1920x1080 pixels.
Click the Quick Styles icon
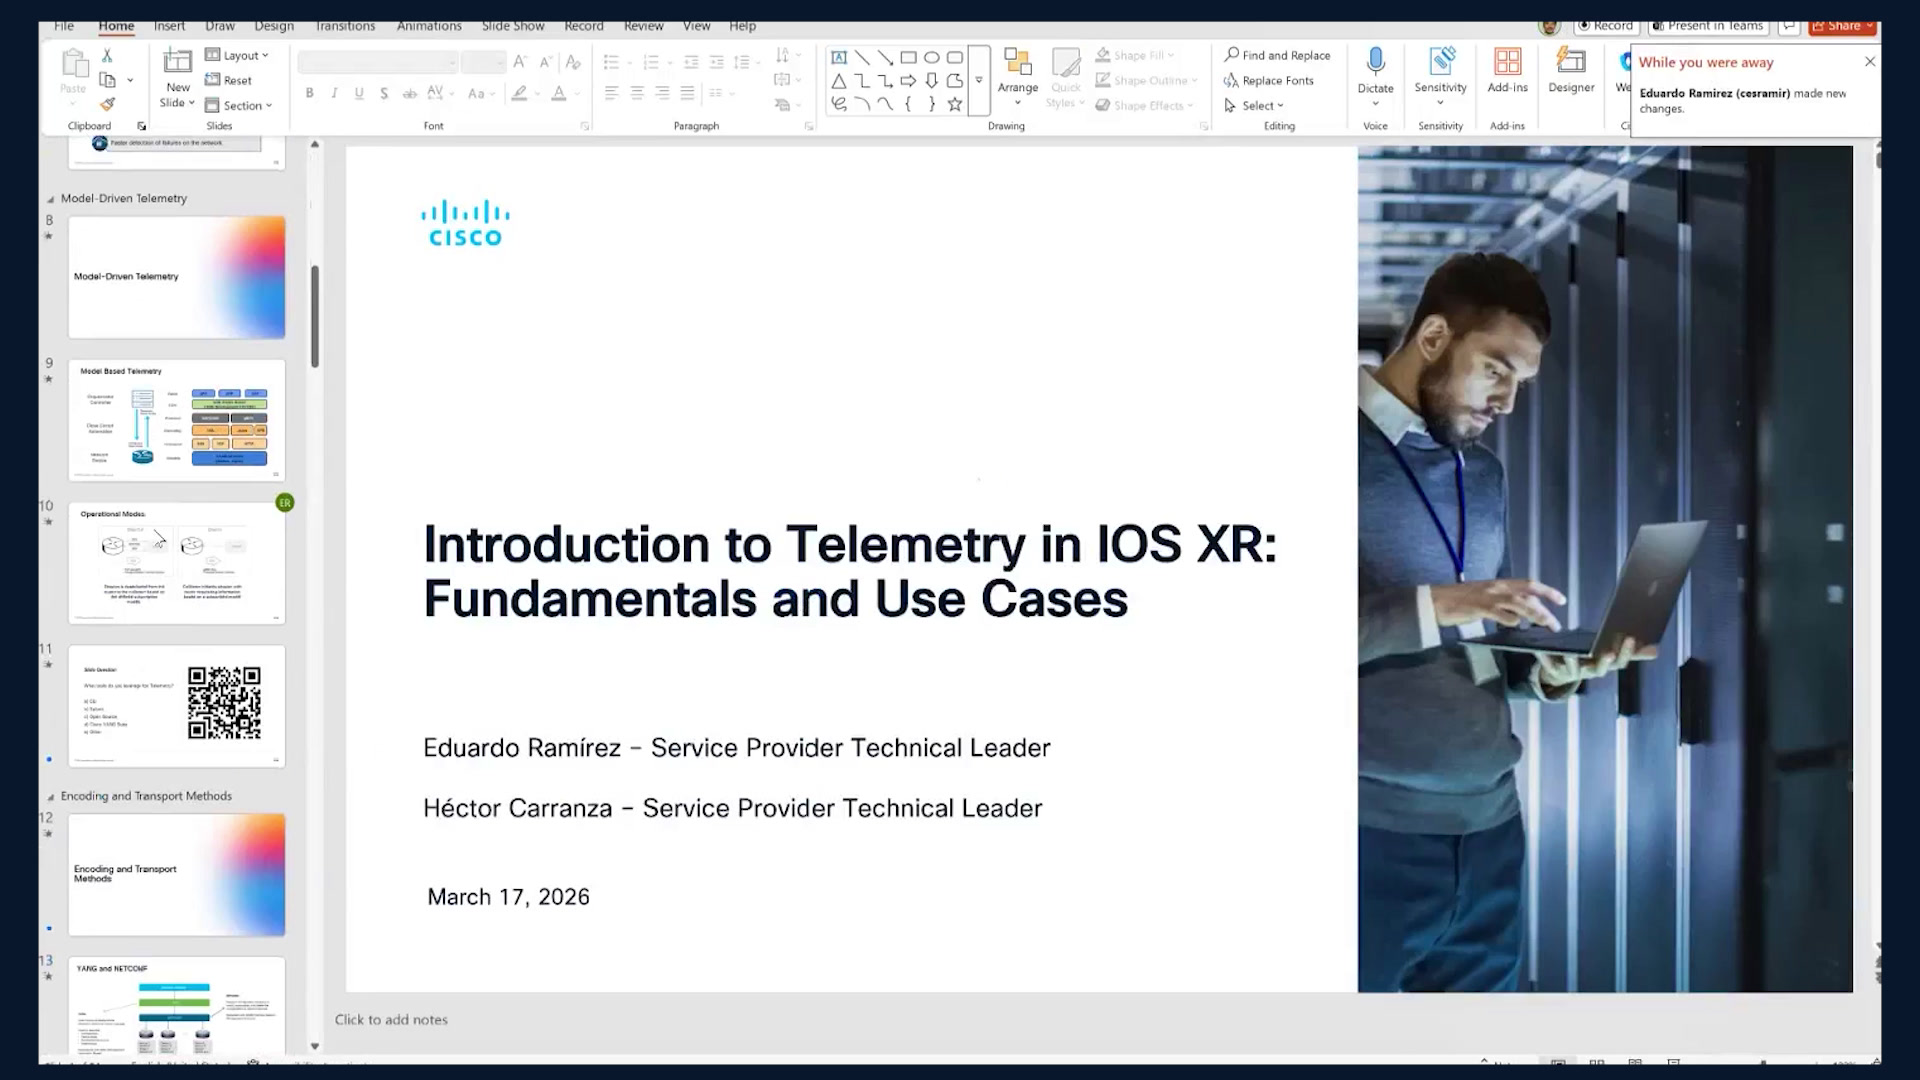click(x=1066, y=78)
